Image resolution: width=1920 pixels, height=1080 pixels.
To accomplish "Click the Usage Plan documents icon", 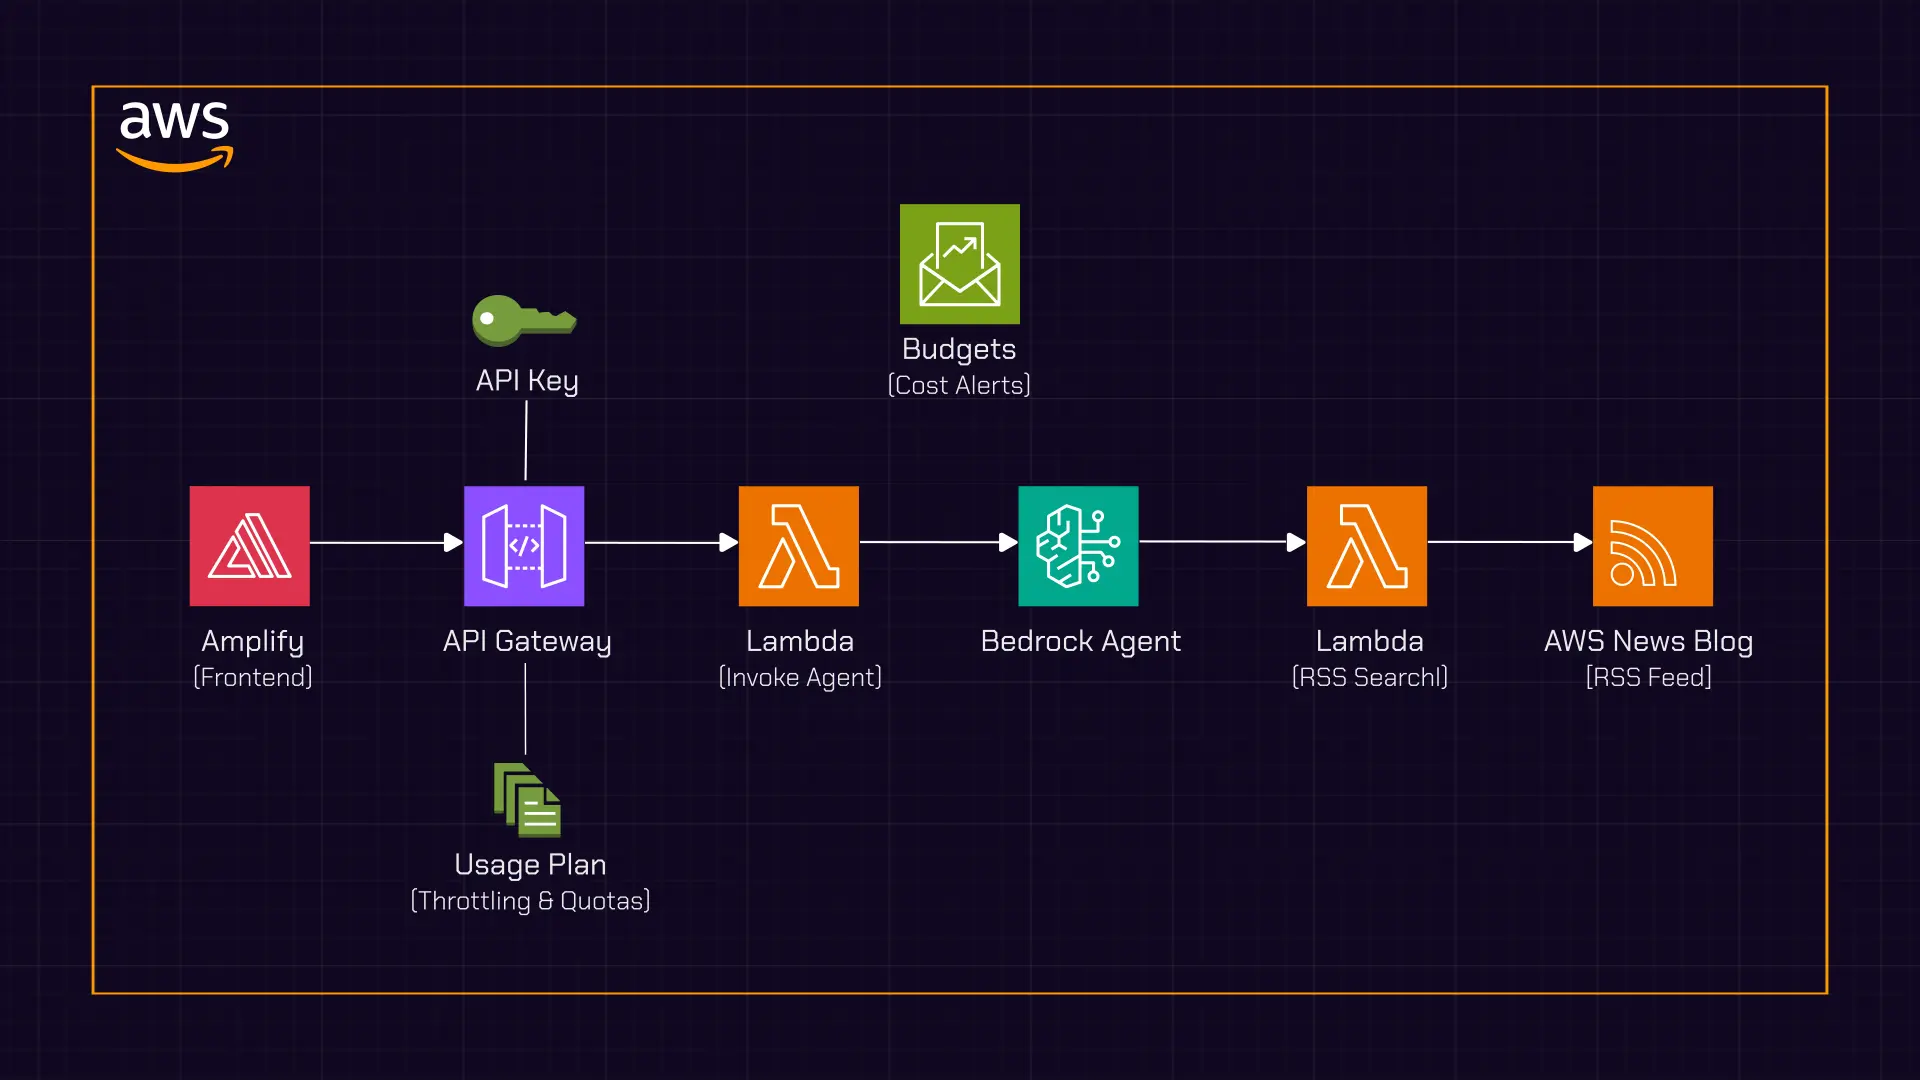I will point(527,800).
